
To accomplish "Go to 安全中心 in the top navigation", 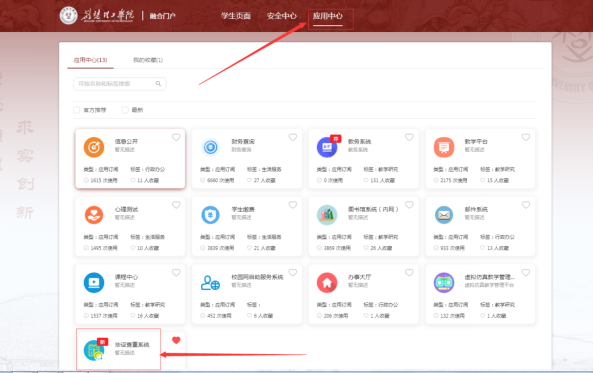I will point(282,16).
